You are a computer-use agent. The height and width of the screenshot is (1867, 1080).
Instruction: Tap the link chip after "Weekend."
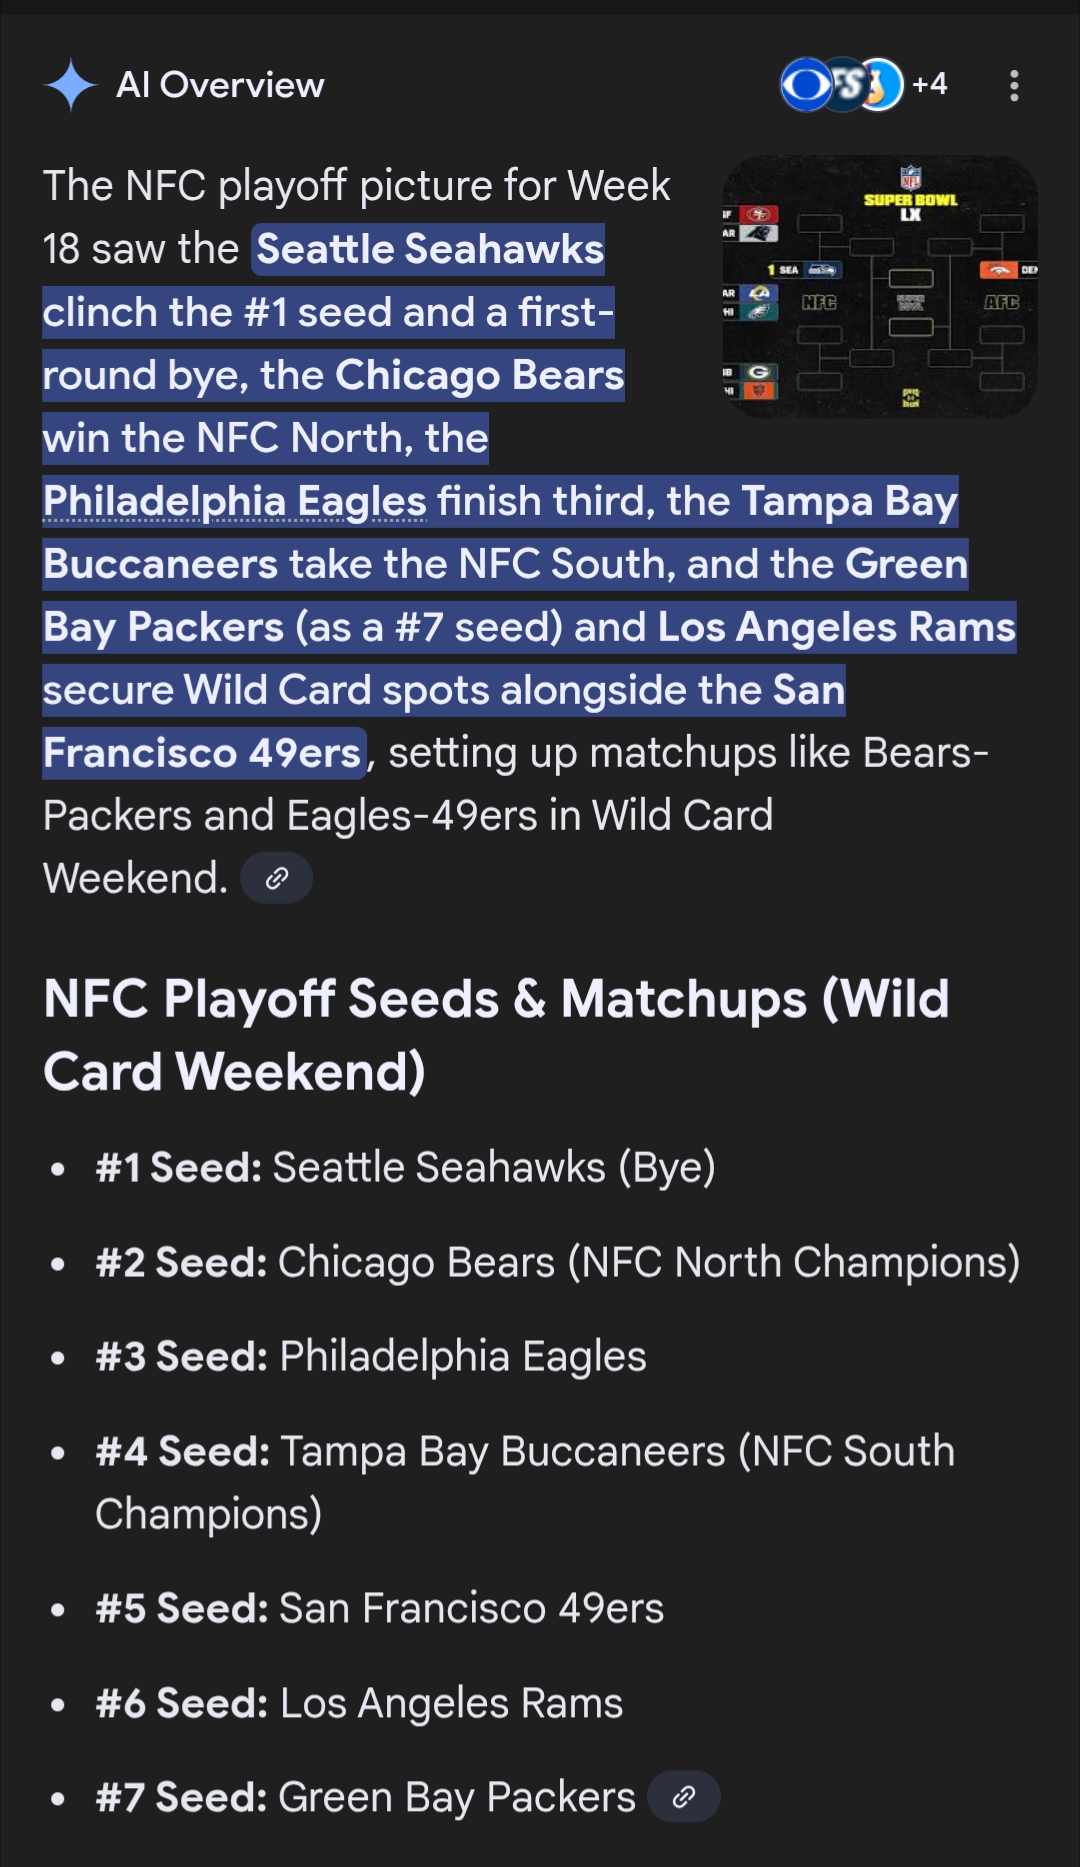pyautogui.click(x=277, y=878)
